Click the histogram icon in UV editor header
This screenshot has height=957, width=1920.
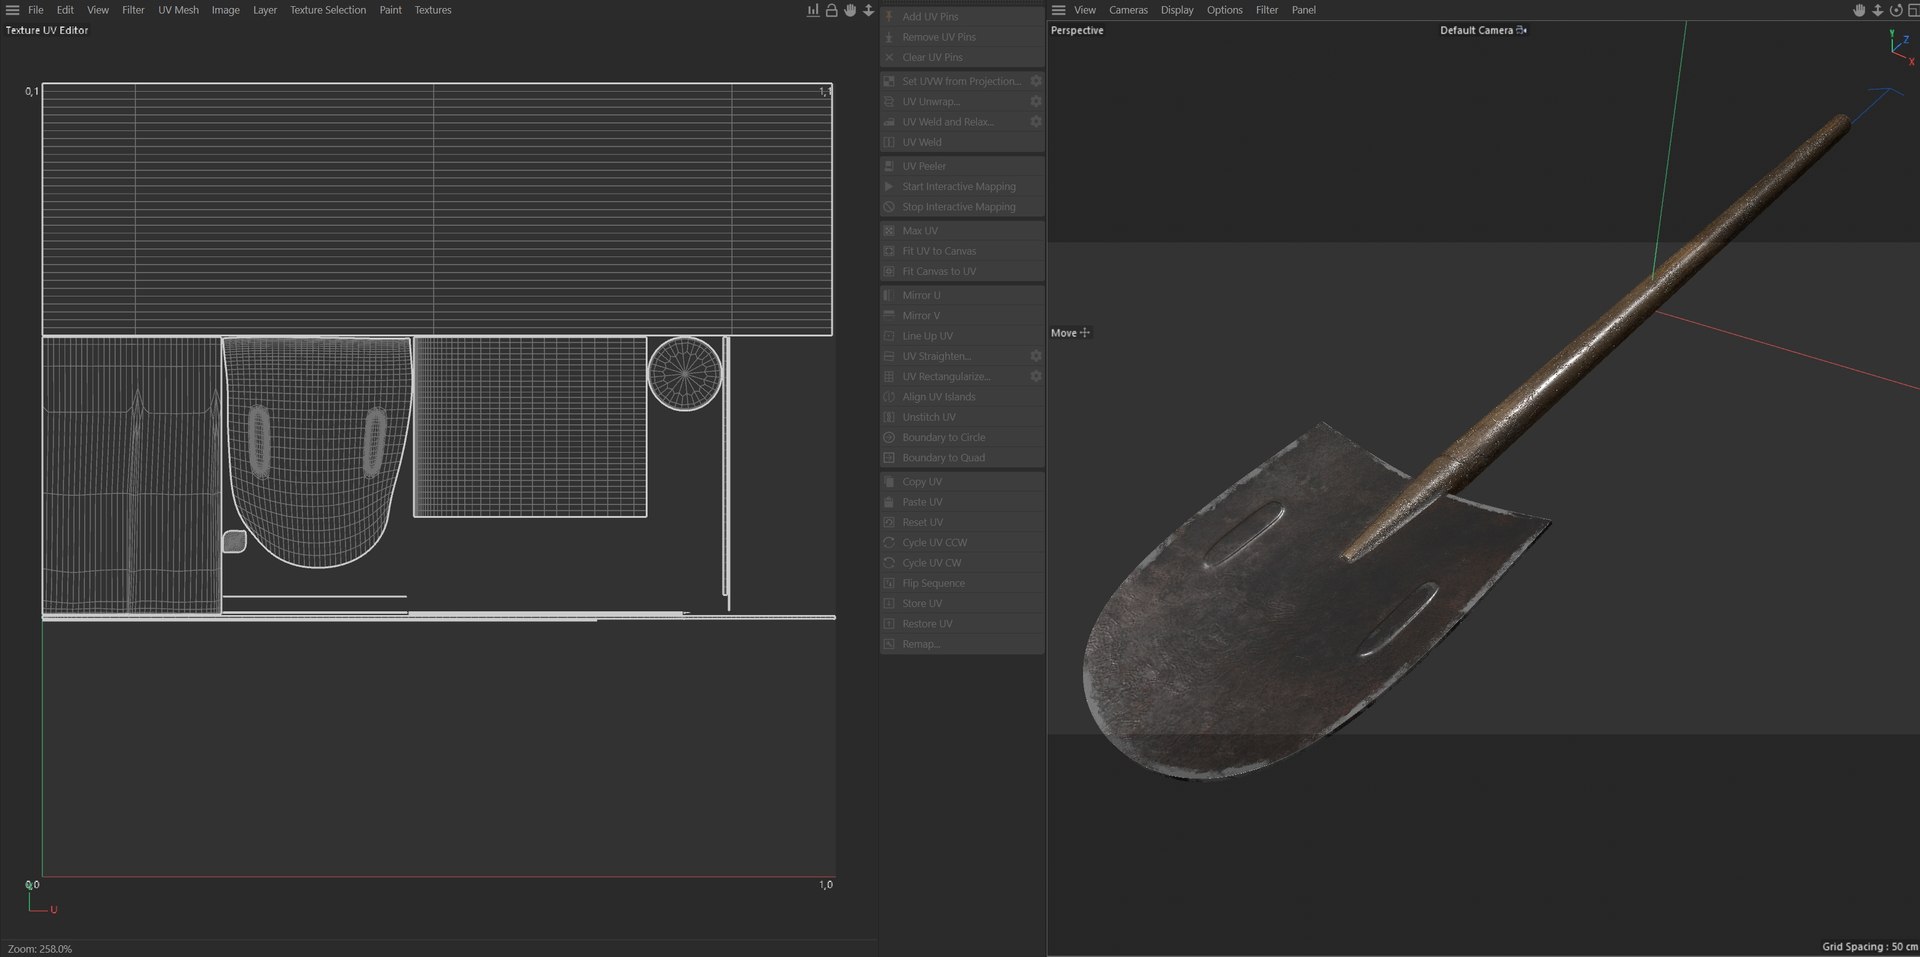(813, 10)
